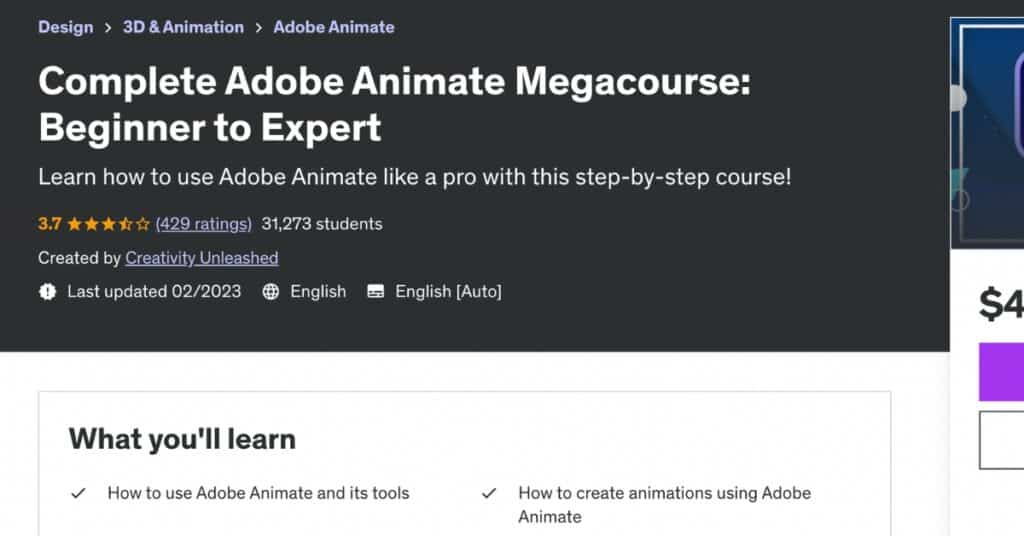Screen dimensions: 1024x536
Task: Go to the Adobe Animate breadcrumb topic
Action: (x=334, y=27)
